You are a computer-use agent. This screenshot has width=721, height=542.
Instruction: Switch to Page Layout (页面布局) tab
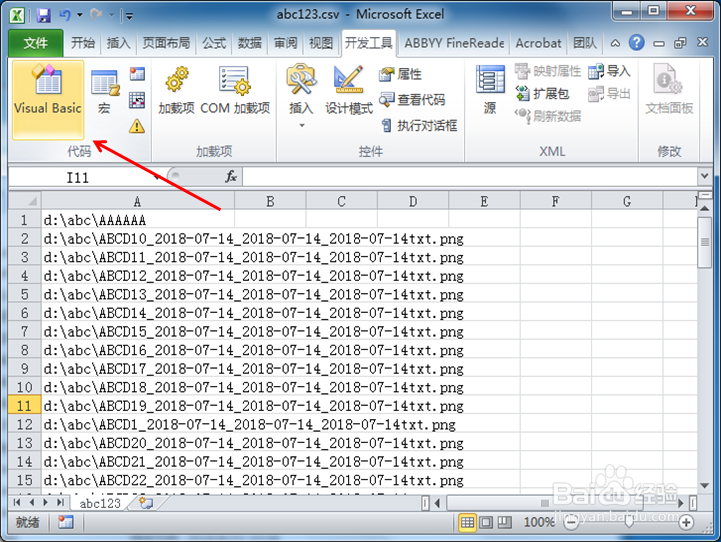[166, 43]
